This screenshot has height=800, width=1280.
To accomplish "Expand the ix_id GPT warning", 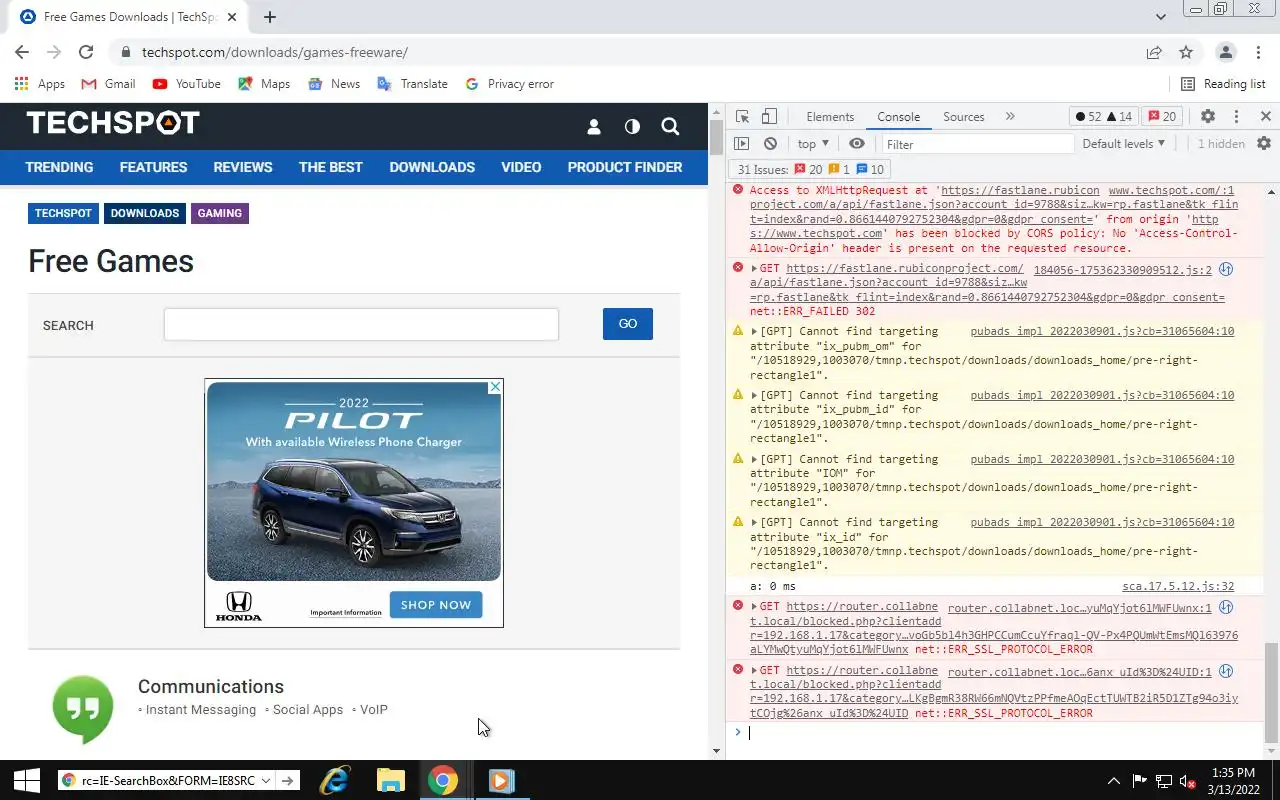I will [x=755, y=522].
